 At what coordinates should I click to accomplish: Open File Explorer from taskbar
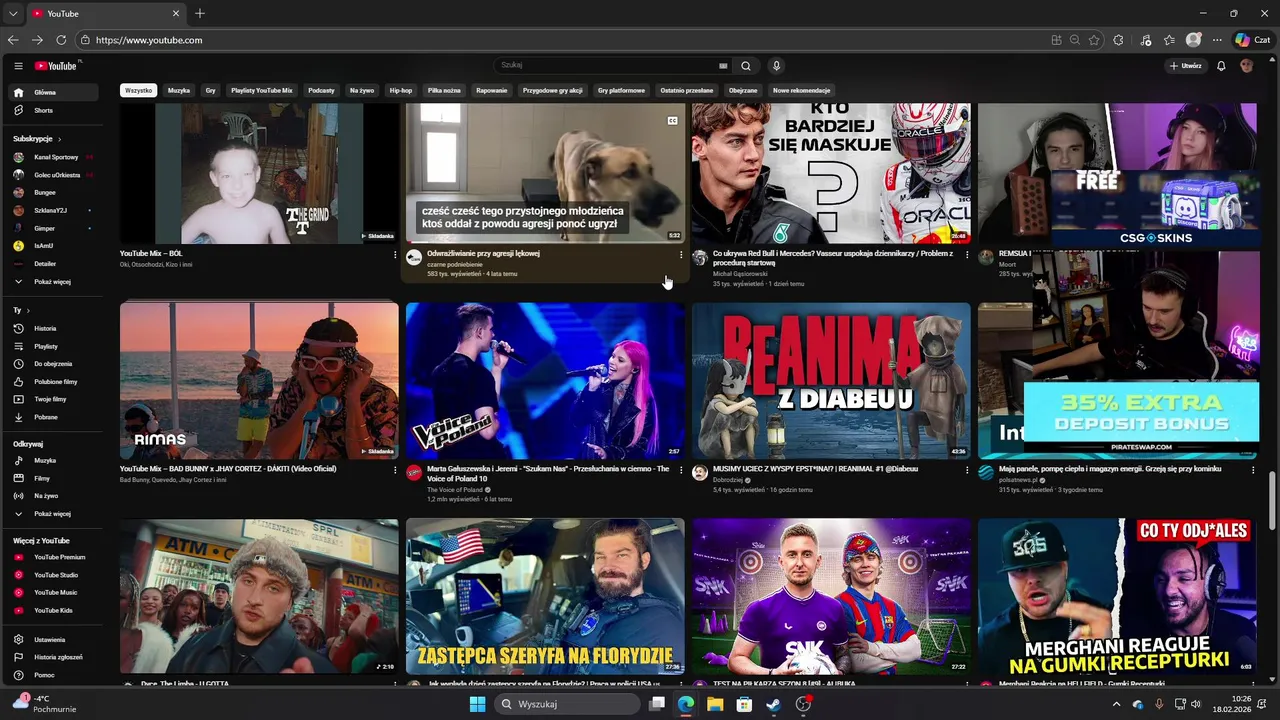point(715,704)
